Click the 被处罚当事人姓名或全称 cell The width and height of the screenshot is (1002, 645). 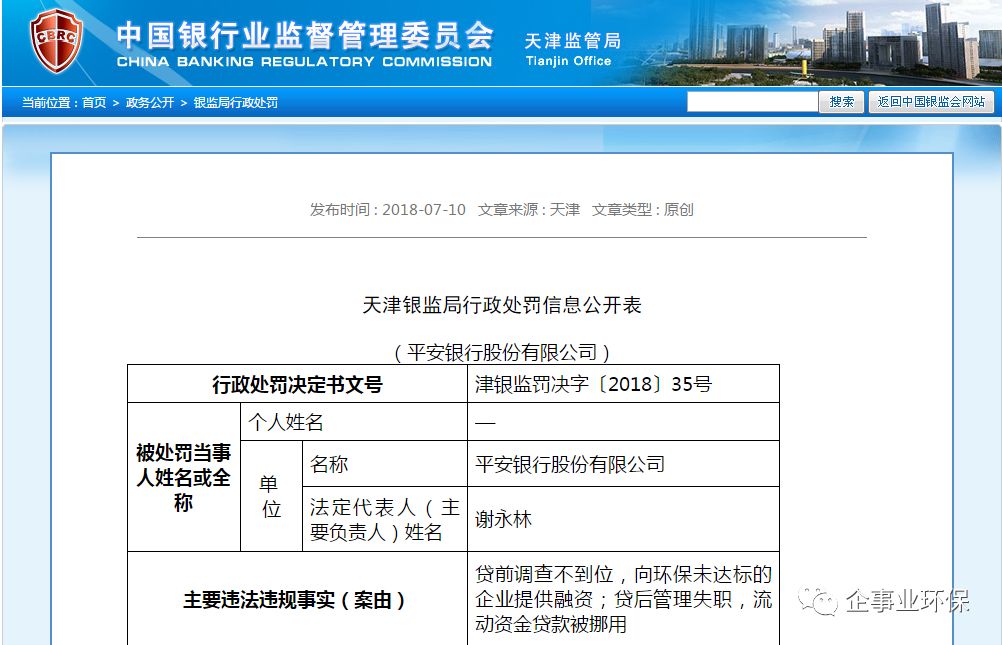click(x=184, y=477)
